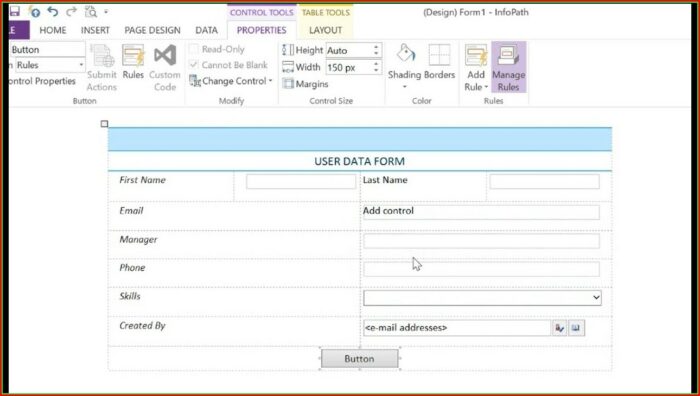
Task: Click the Phone label
Action: pyautogui.click(x=132, y=268)
